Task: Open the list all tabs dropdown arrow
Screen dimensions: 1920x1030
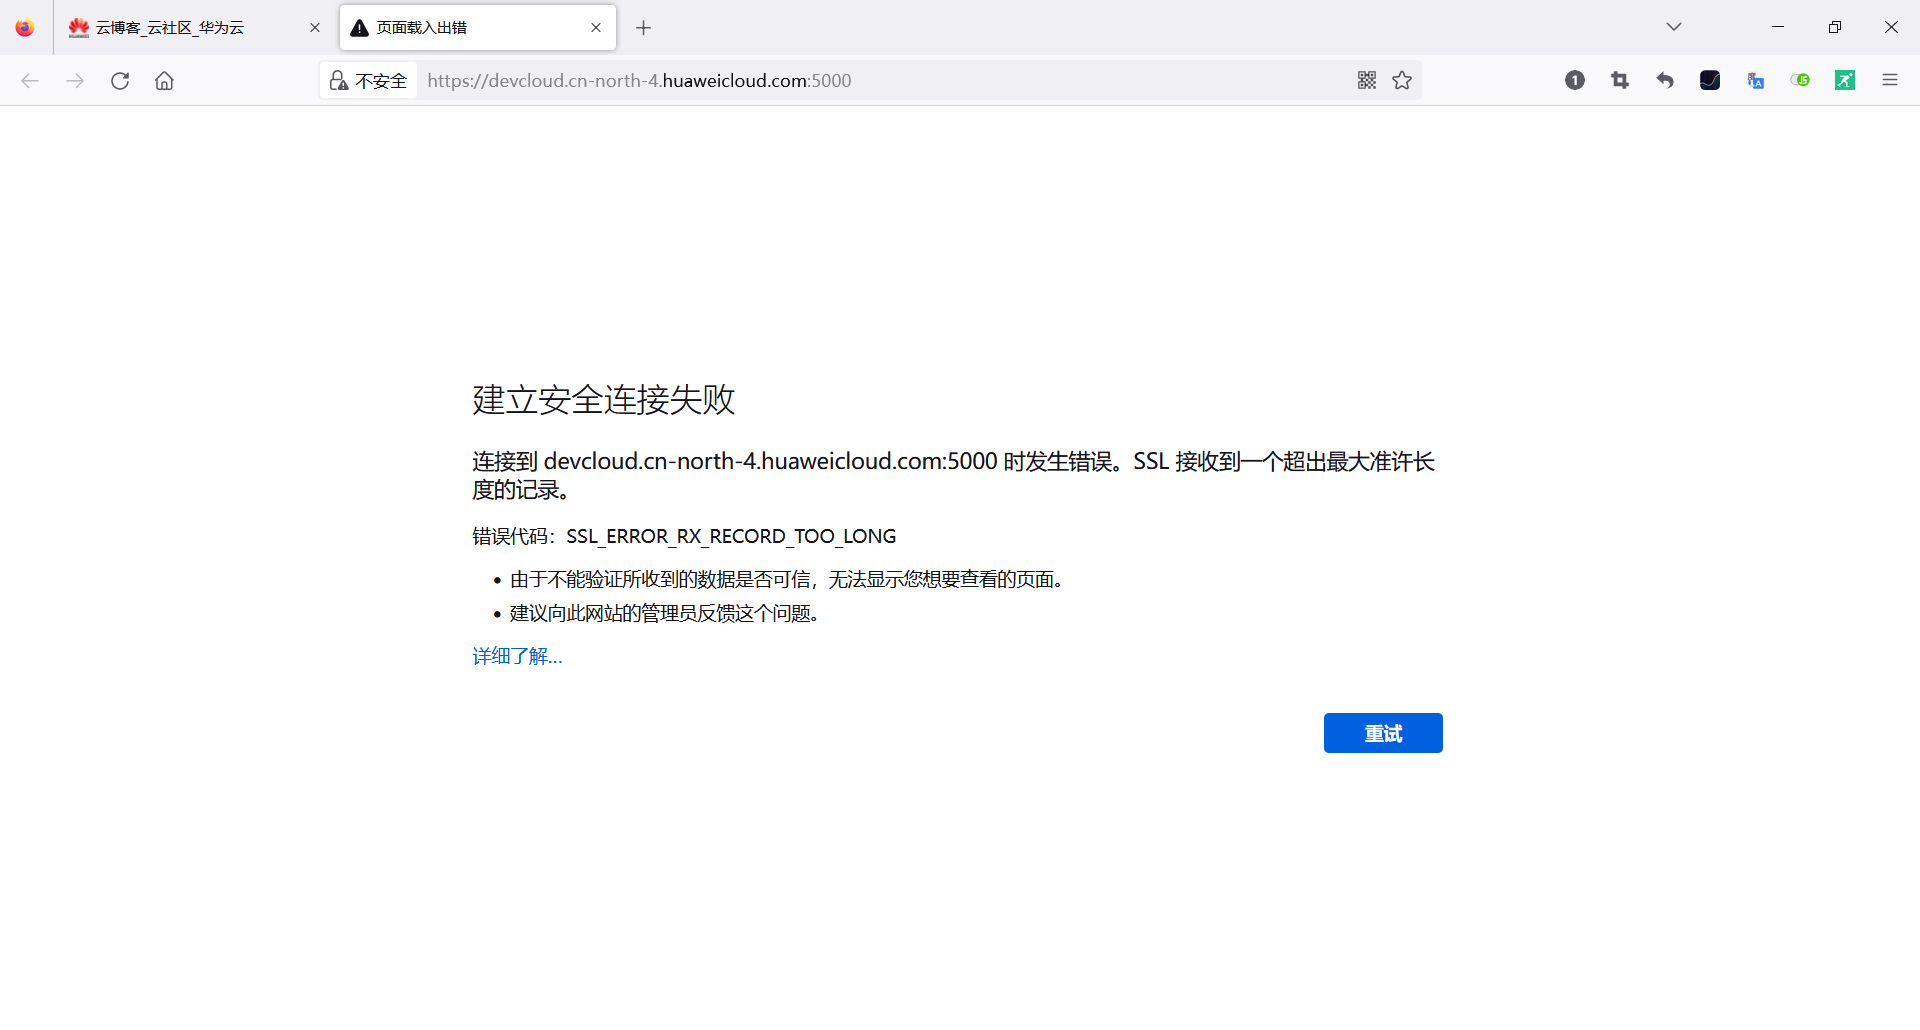Action: click(x=1674, y=27)
